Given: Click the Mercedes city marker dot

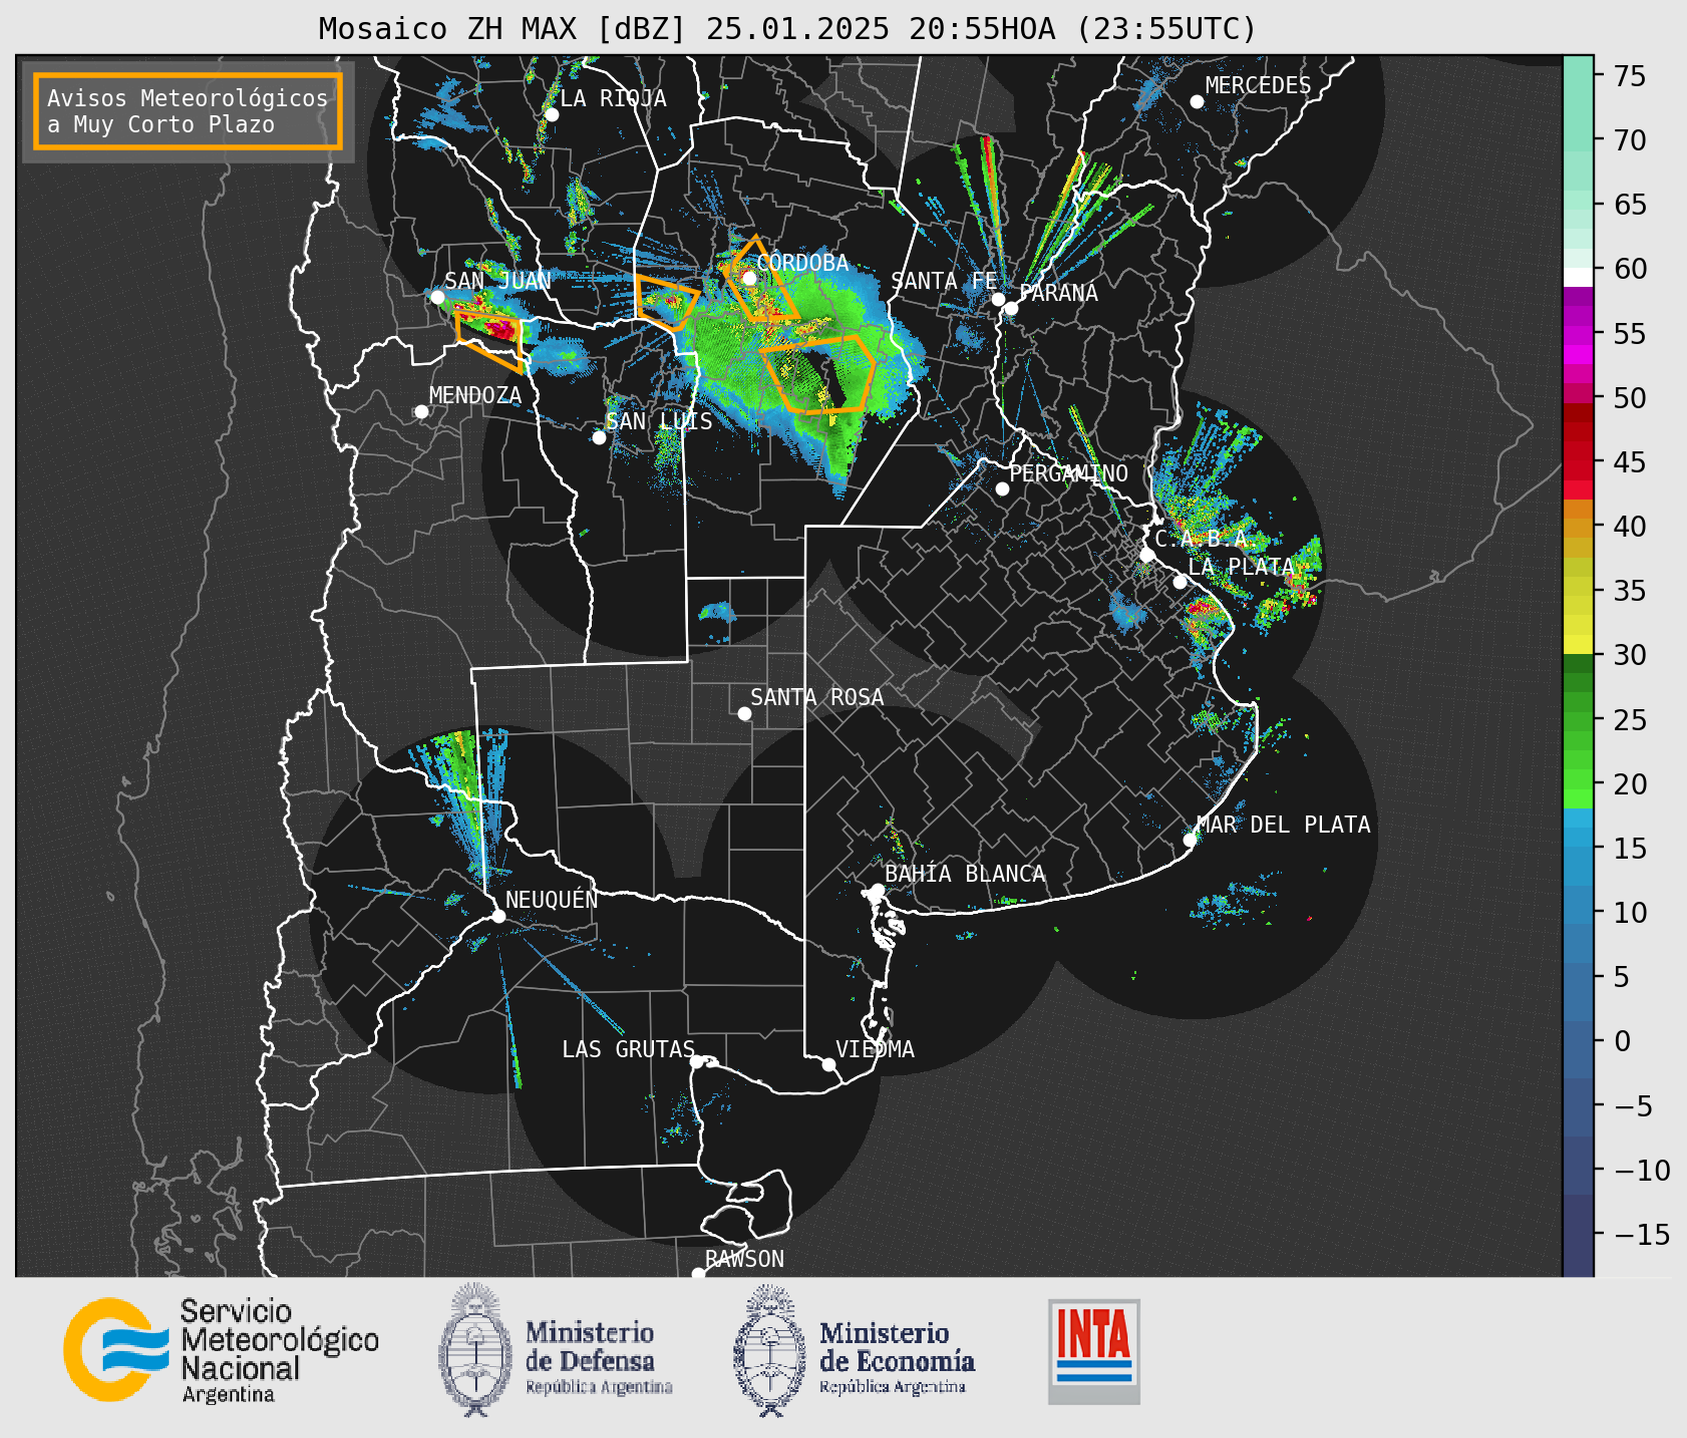Looking at the screenshot, I should point(1196,102).
